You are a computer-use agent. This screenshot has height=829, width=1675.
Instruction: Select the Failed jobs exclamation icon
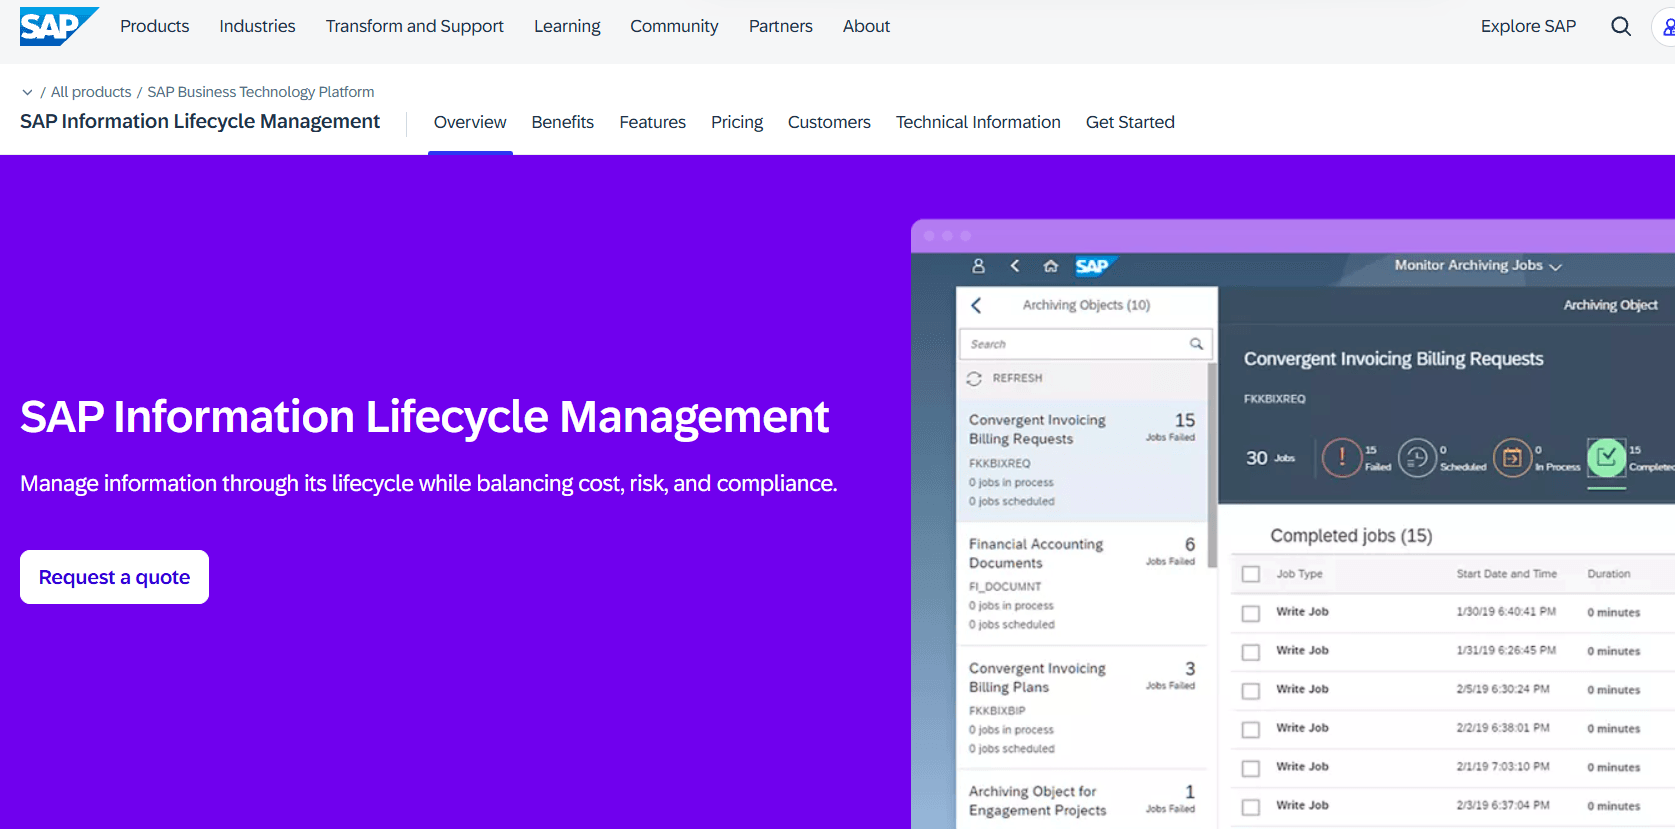(1342, 458)
